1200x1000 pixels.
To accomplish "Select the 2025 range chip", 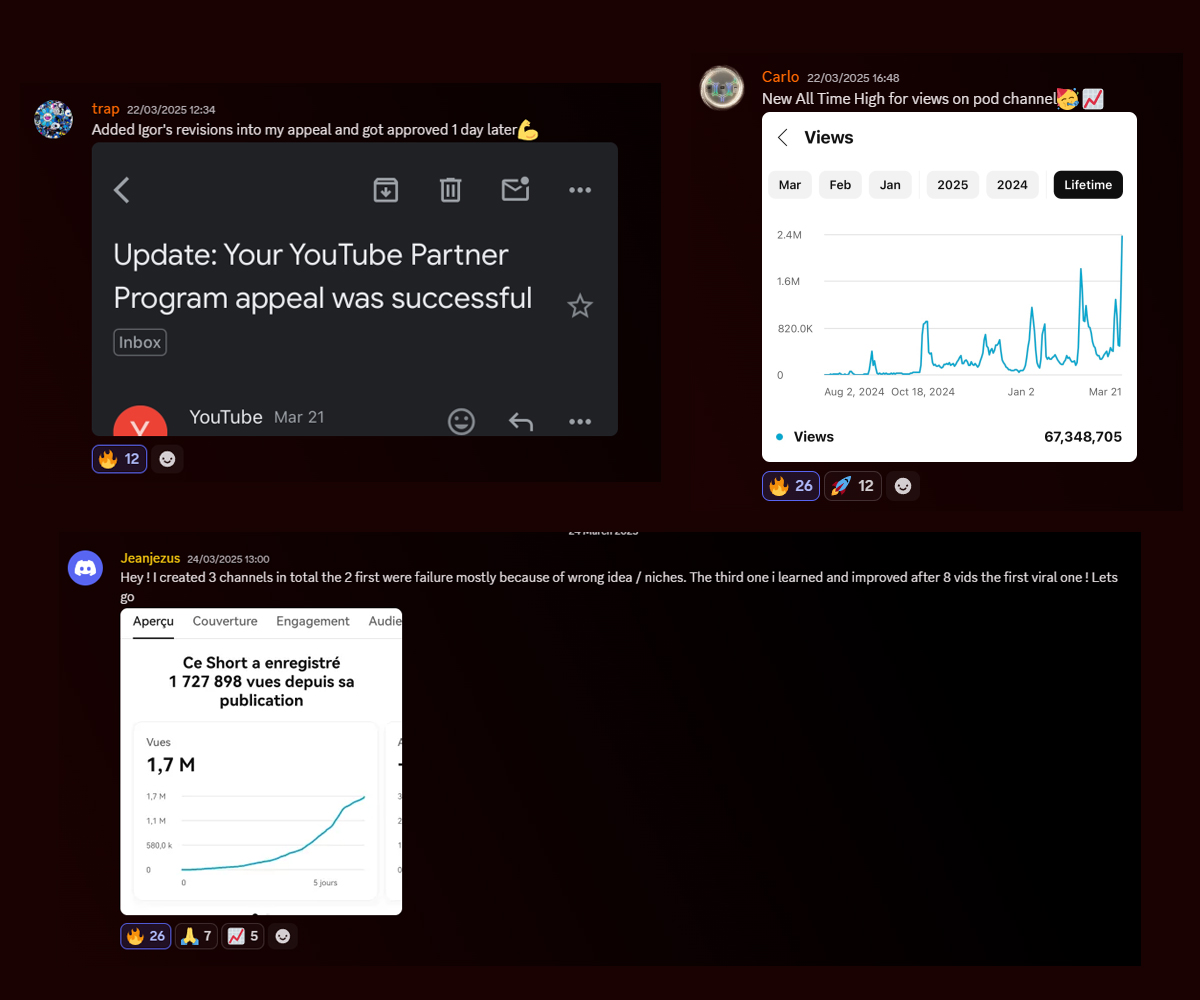I will pos(952,185).
